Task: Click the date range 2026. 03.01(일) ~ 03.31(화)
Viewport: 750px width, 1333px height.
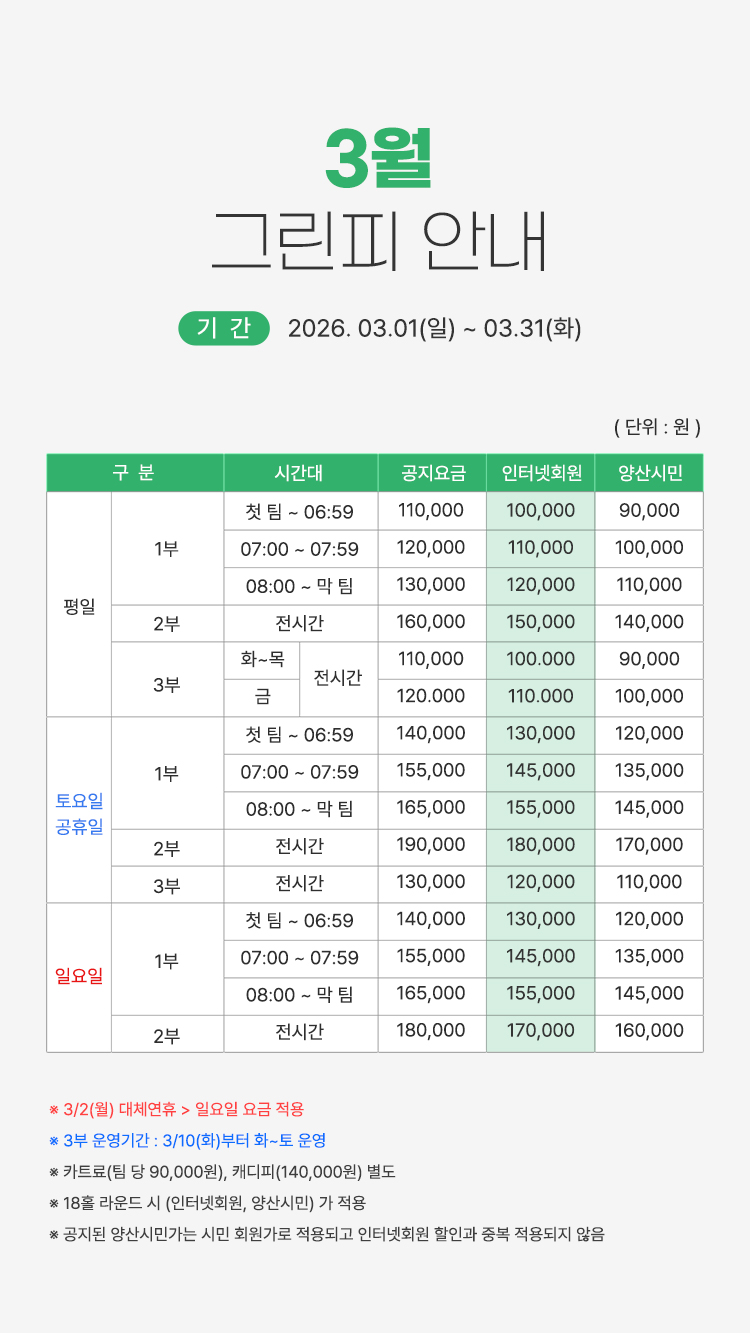Action: pyautogui.click(x=434, y=328)
